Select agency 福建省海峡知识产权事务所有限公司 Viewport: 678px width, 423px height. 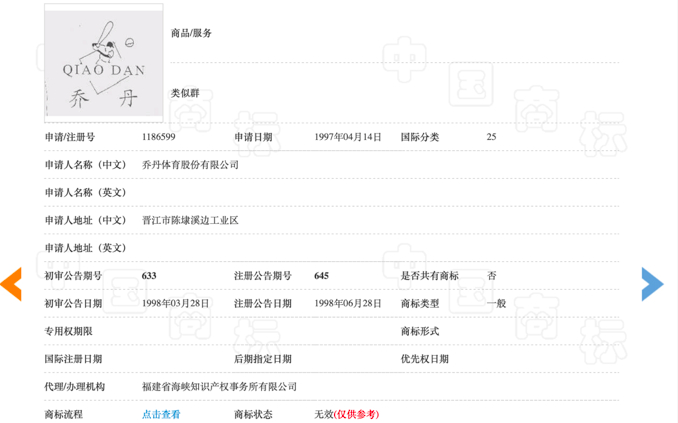219,387
